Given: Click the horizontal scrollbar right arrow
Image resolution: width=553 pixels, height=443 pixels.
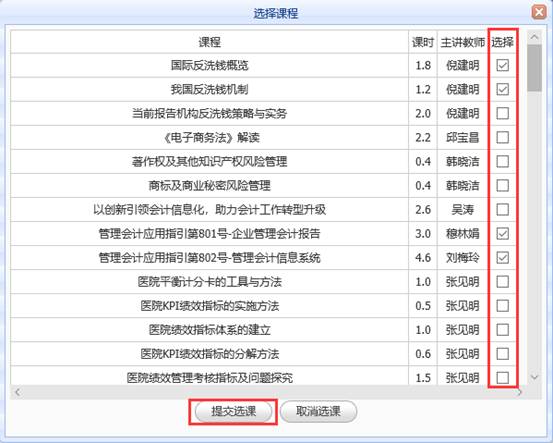Looking at the screenshot, I should tap(519, 392).
